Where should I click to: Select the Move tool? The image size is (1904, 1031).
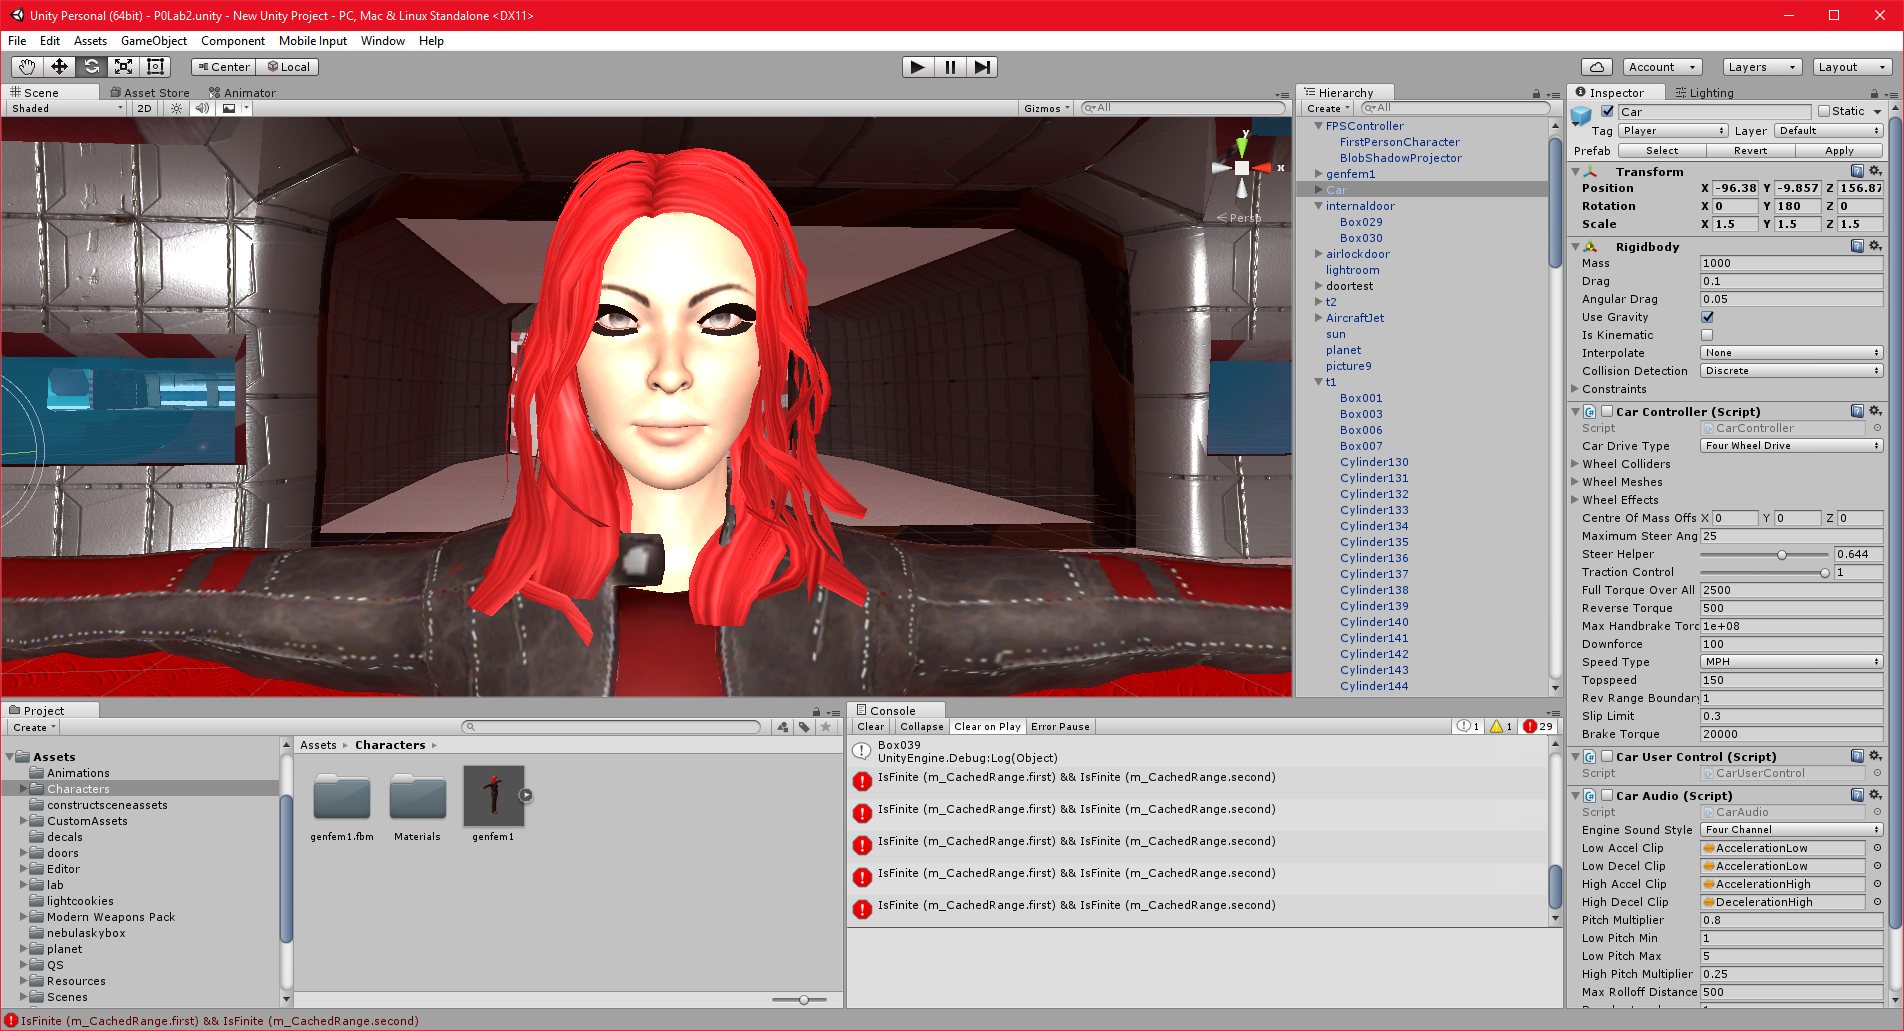click(59, 67)
